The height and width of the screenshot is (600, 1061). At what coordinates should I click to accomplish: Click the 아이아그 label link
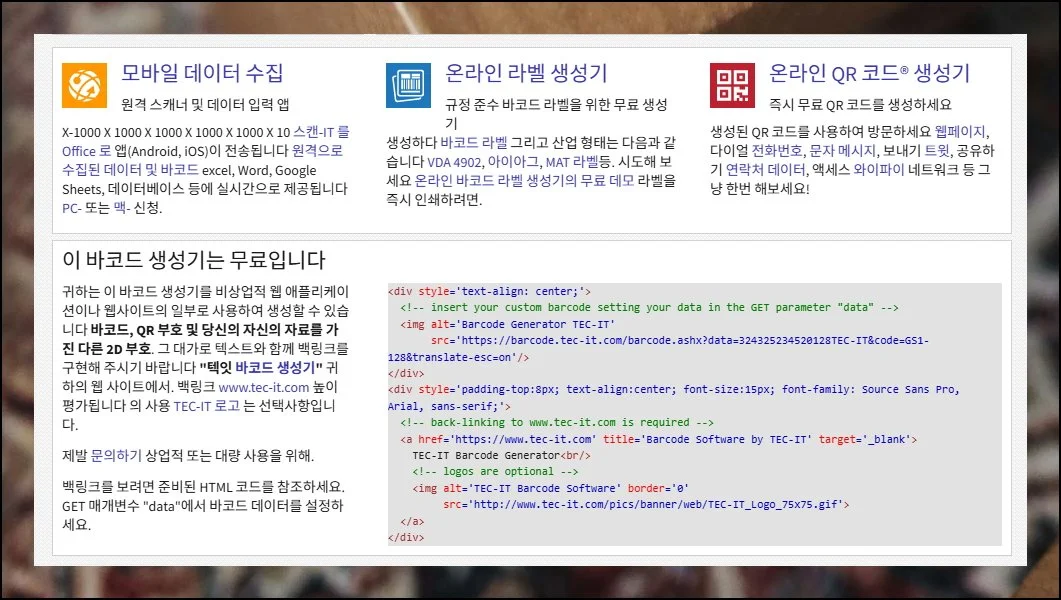point(513,161)
